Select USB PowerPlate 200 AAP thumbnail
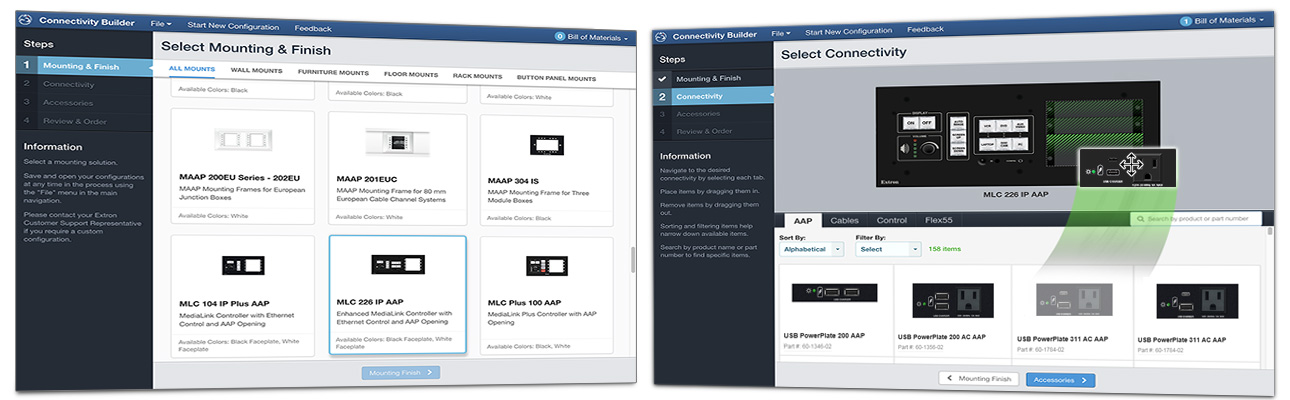 (x=834, y=293)
